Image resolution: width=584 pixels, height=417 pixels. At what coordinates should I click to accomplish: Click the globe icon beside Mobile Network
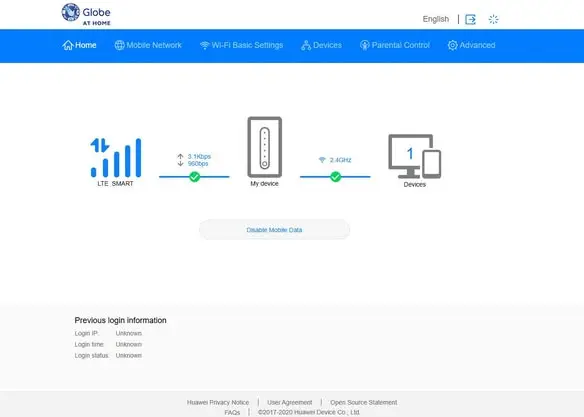(x=120, y=45)
